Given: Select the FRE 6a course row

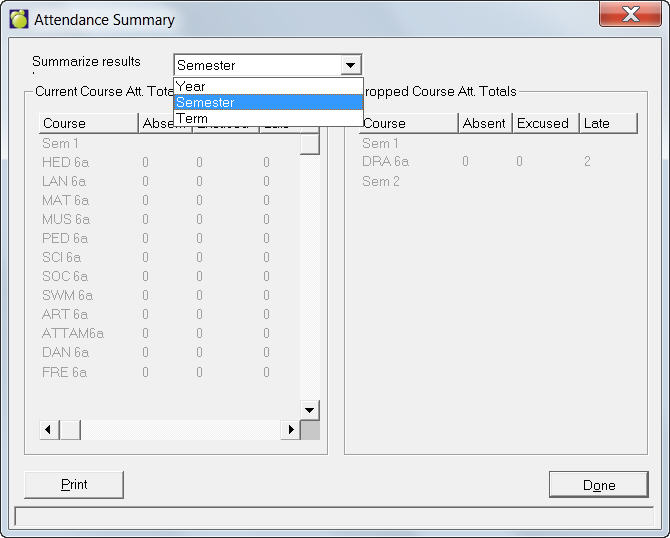Looking at the screenshot, I should coord(65,372).
